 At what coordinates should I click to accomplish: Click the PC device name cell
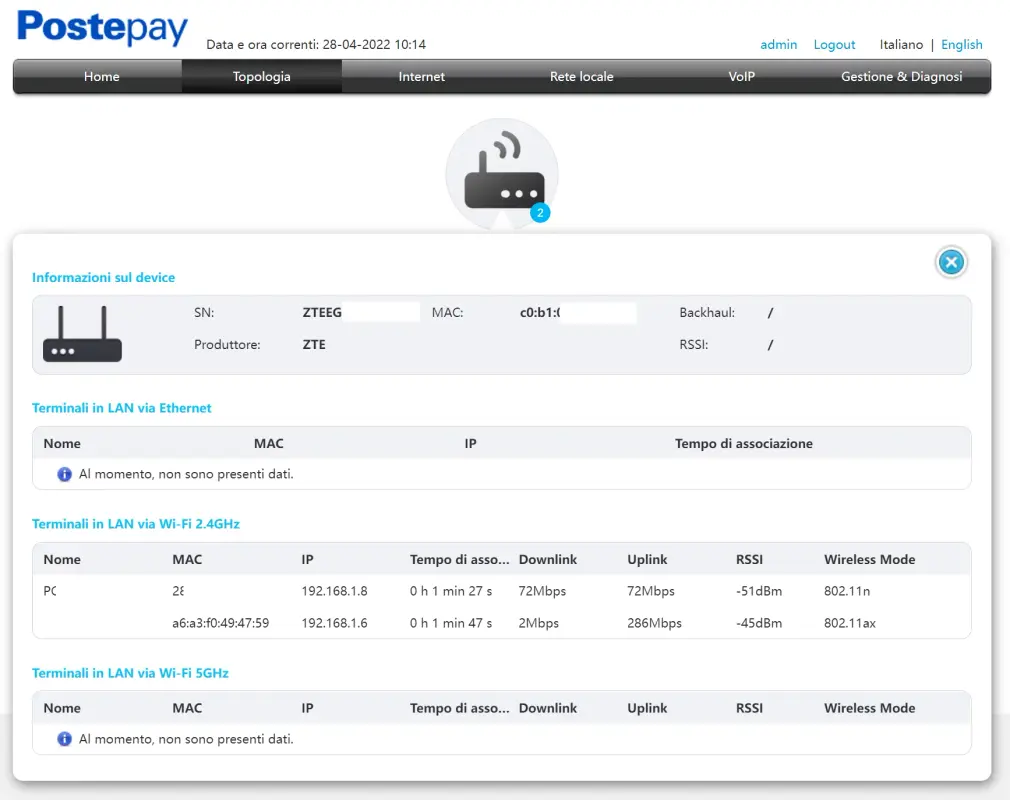coord(50,591)
